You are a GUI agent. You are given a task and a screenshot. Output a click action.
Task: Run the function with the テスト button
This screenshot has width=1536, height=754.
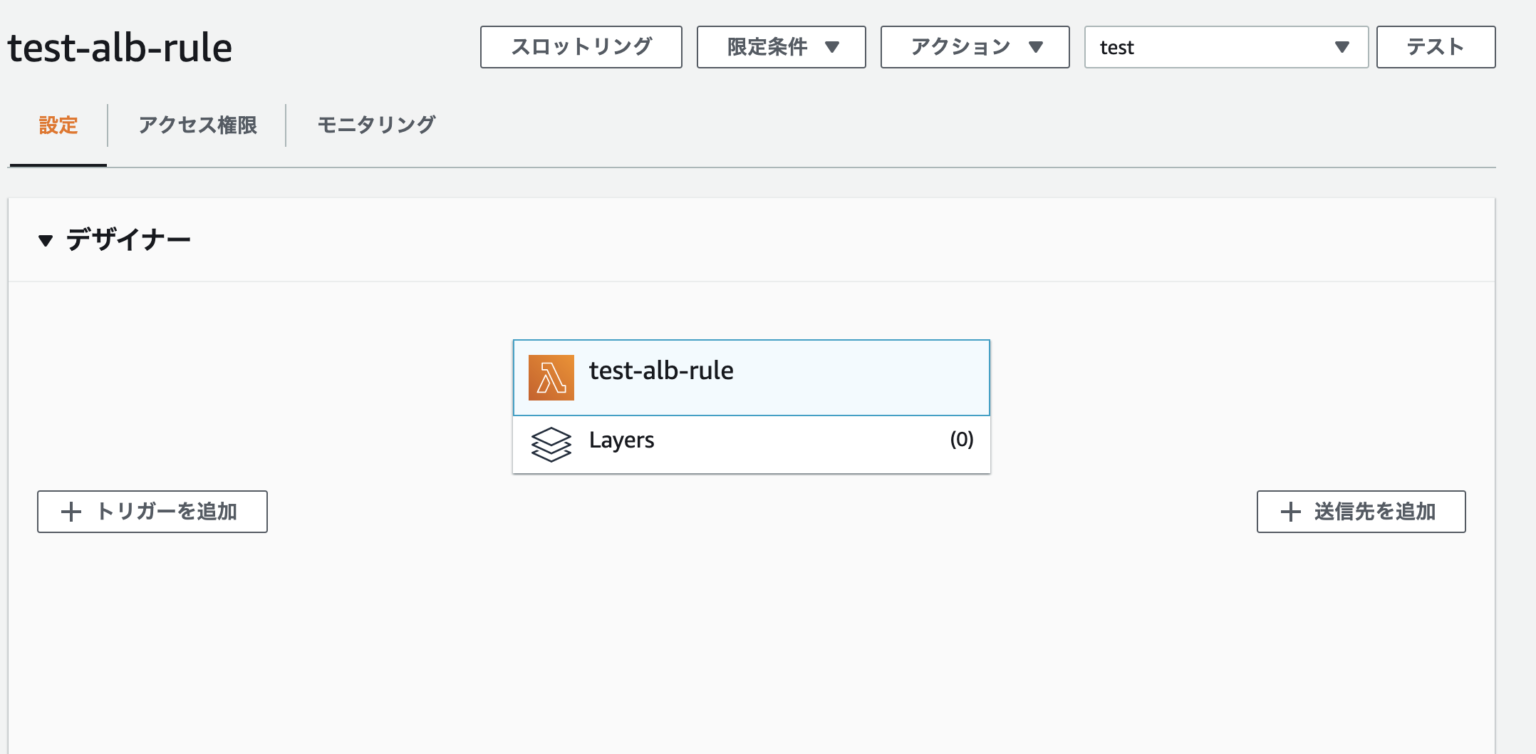(1435, 46)
